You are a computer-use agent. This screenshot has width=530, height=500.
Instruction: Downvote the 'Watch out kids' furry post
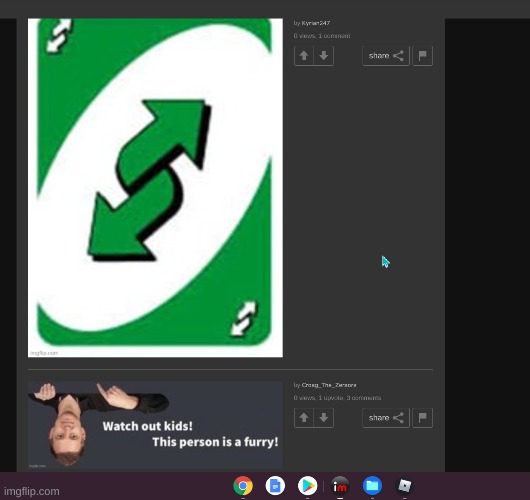pos(324,418)
